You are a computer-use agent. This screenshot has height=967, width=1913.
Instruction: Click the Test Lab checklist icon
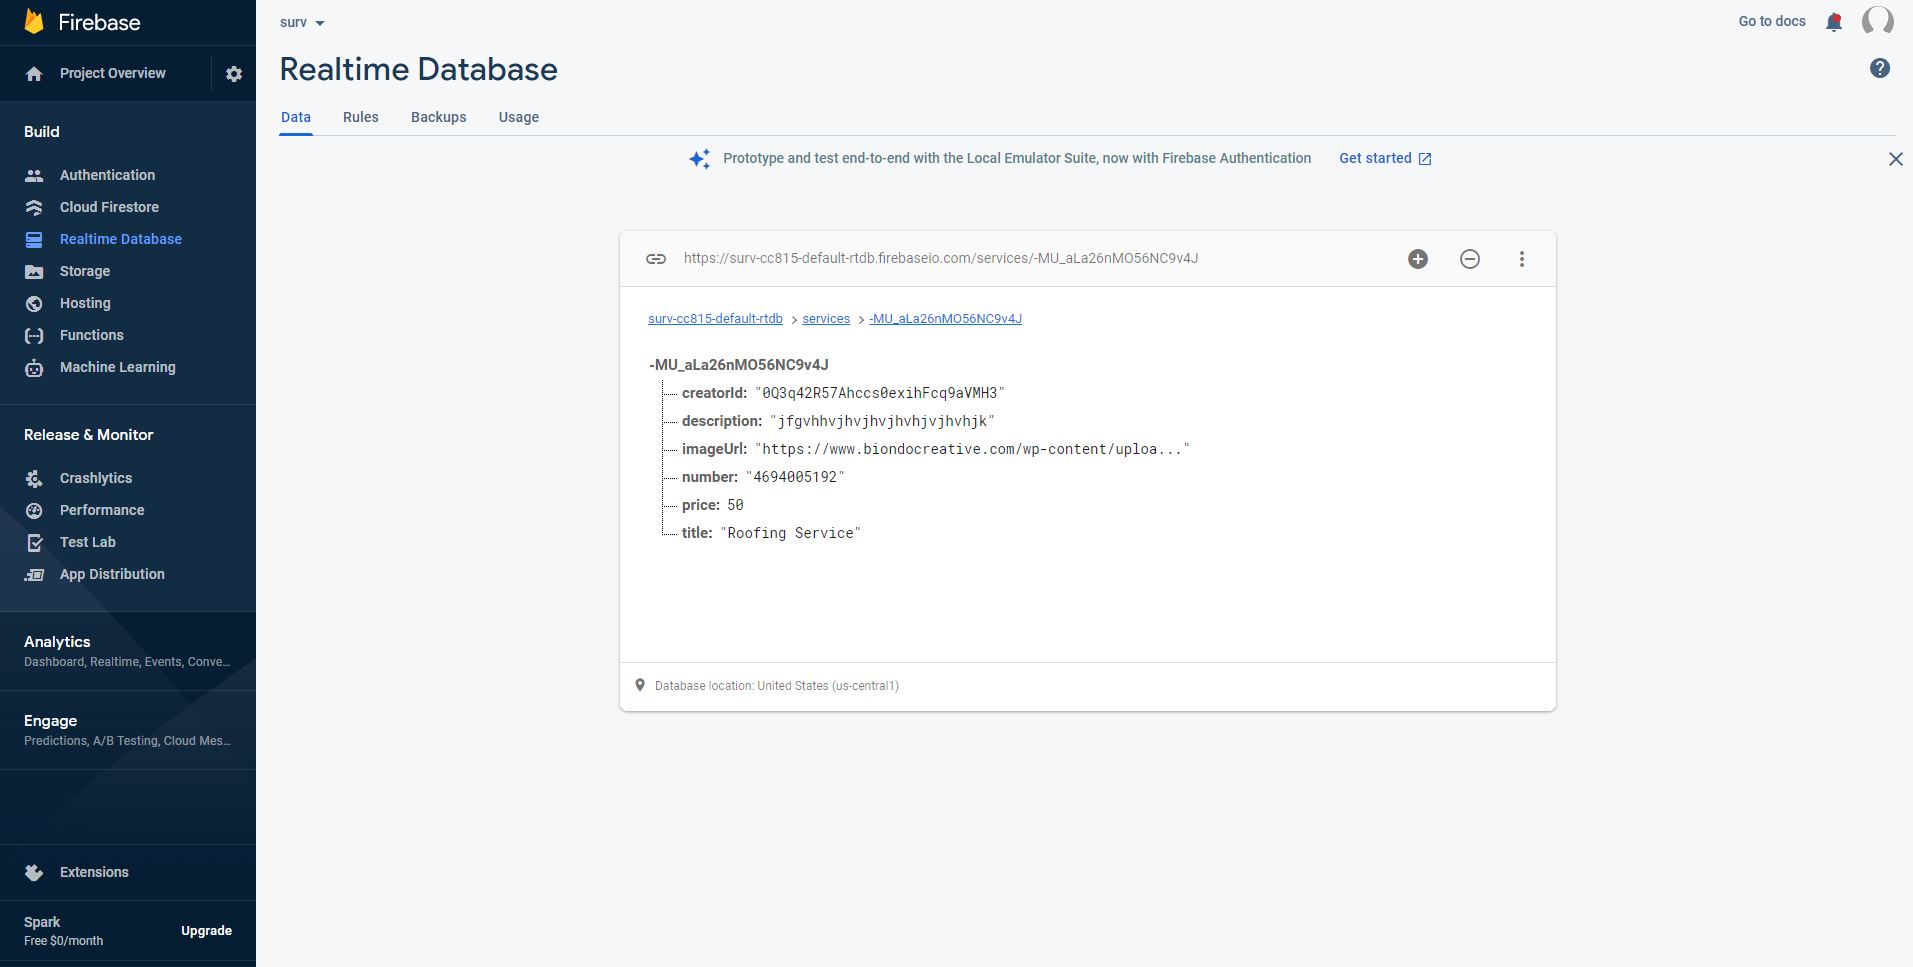click(x=34, y=542)
